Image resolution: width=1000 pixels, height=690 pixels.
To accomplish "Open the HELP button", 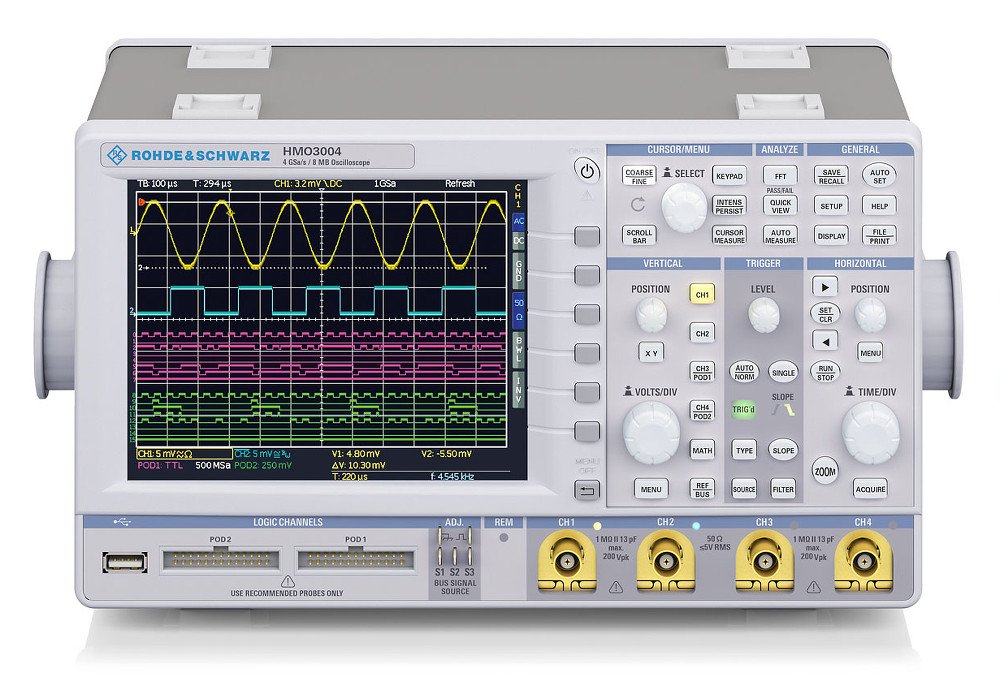I will [x=879, y=206].
